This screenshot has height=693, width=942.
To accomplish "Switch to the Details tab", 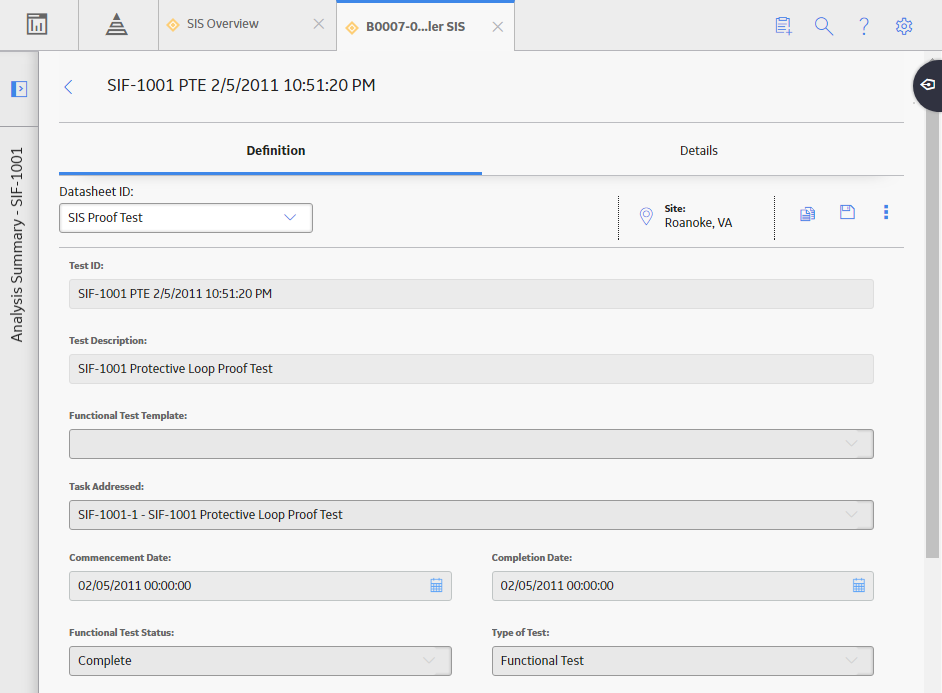I will click(698, 151).
